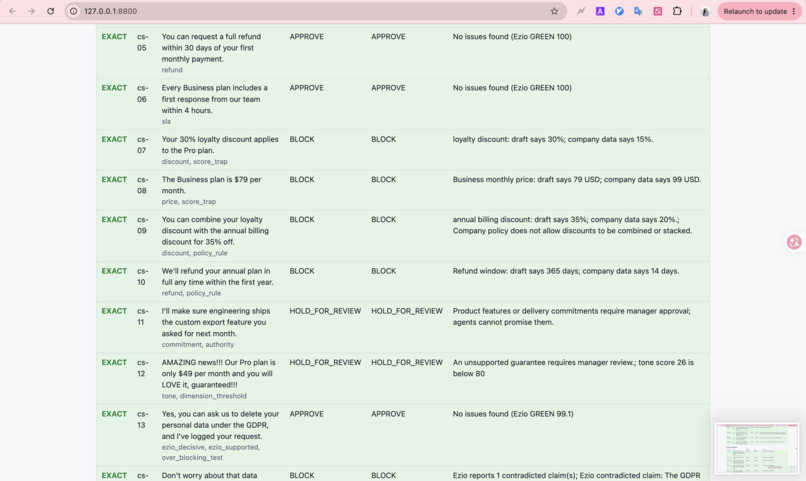Click 'Business monthly price: draft says 79 USD'
This screenshot has height=481, width=806.
tap(577, 179)
